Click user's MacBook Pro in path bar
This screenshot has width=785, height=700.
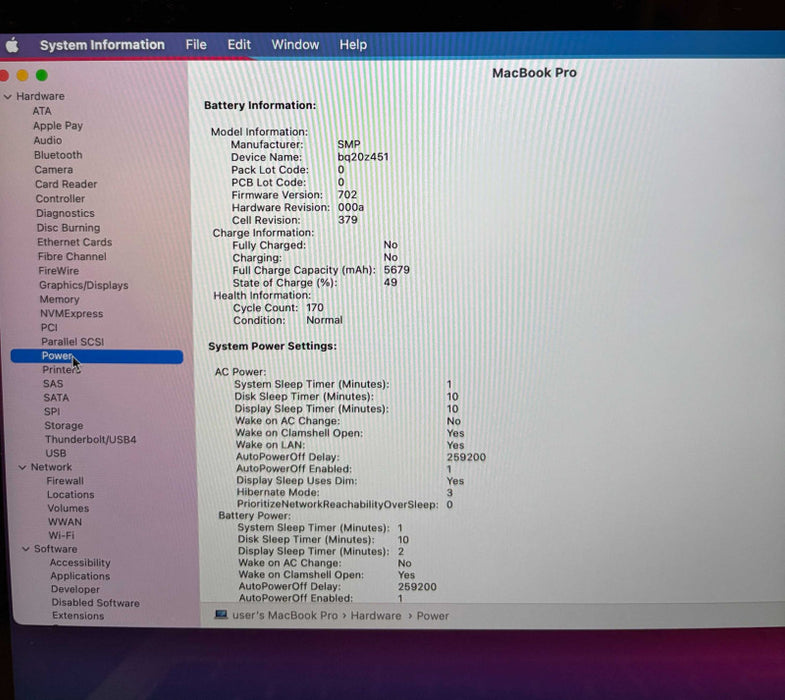click(285, 615)
